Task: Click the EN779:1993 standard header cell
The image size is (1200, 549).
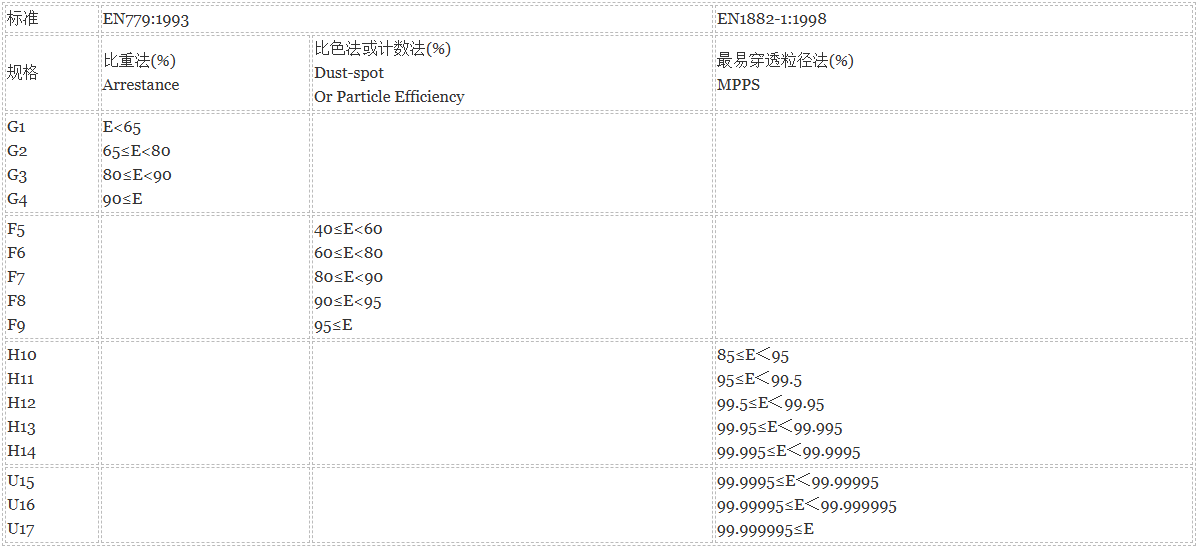Action: 406,18
